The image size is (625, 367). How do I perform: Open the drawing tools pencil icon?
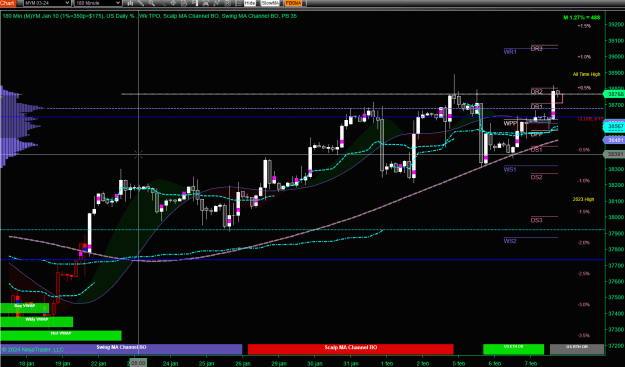coord(141,3)
